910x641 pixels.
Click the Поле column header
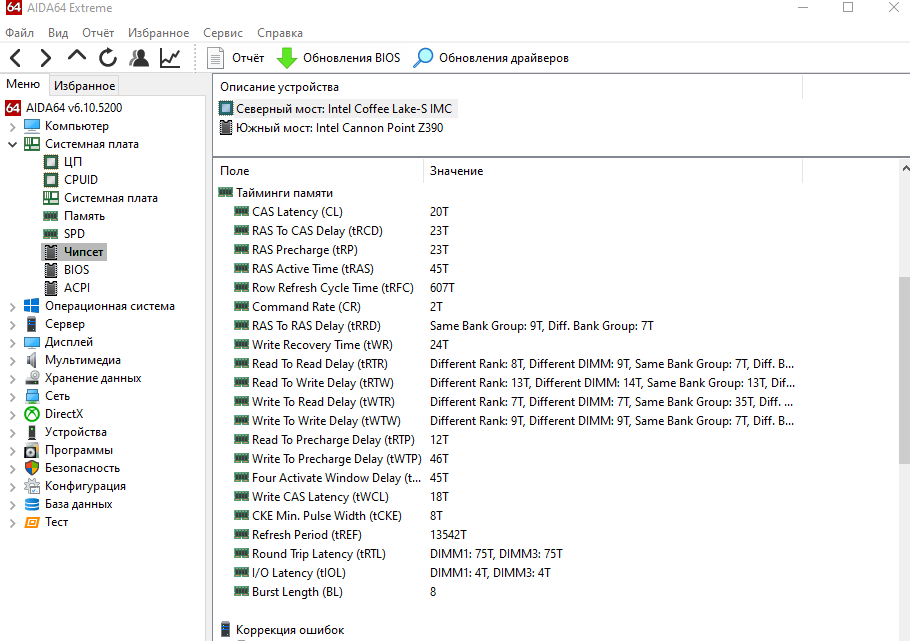coord(318,171)
